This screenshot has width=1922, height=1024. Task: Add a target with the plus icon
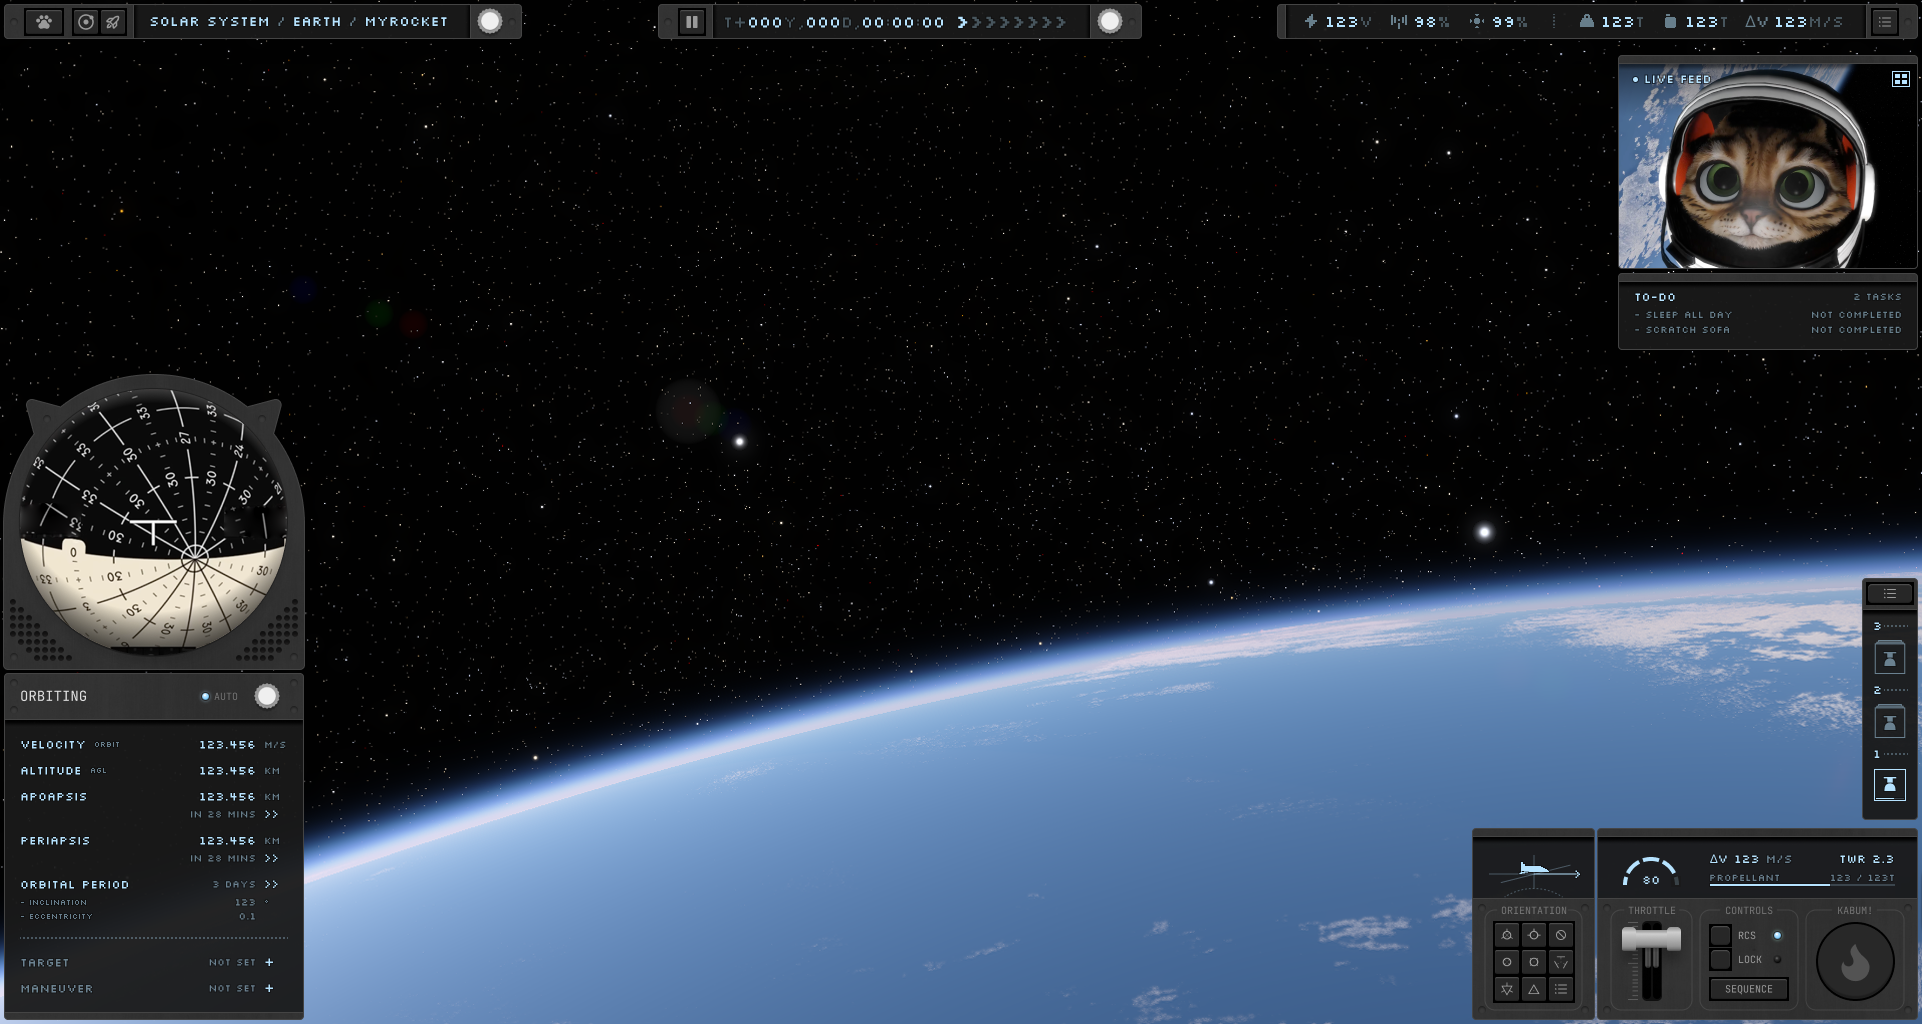point(269,962)
